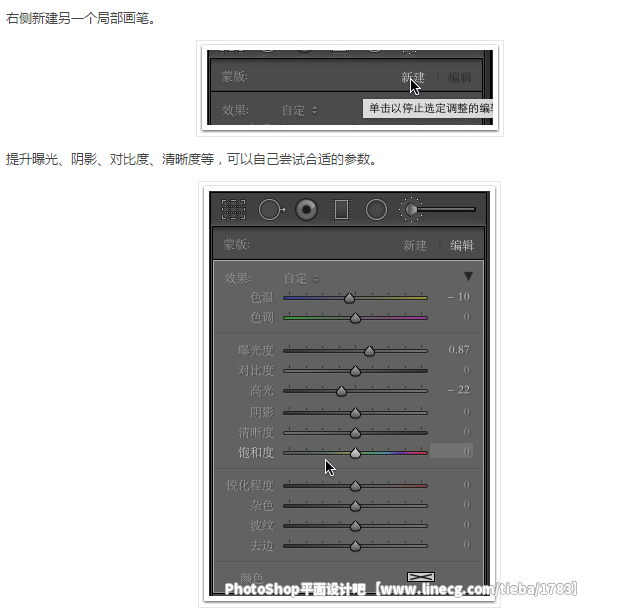Select the Red Eye Correction tool
The height and width of the screenshot is (608, 633).
(306, 210)
